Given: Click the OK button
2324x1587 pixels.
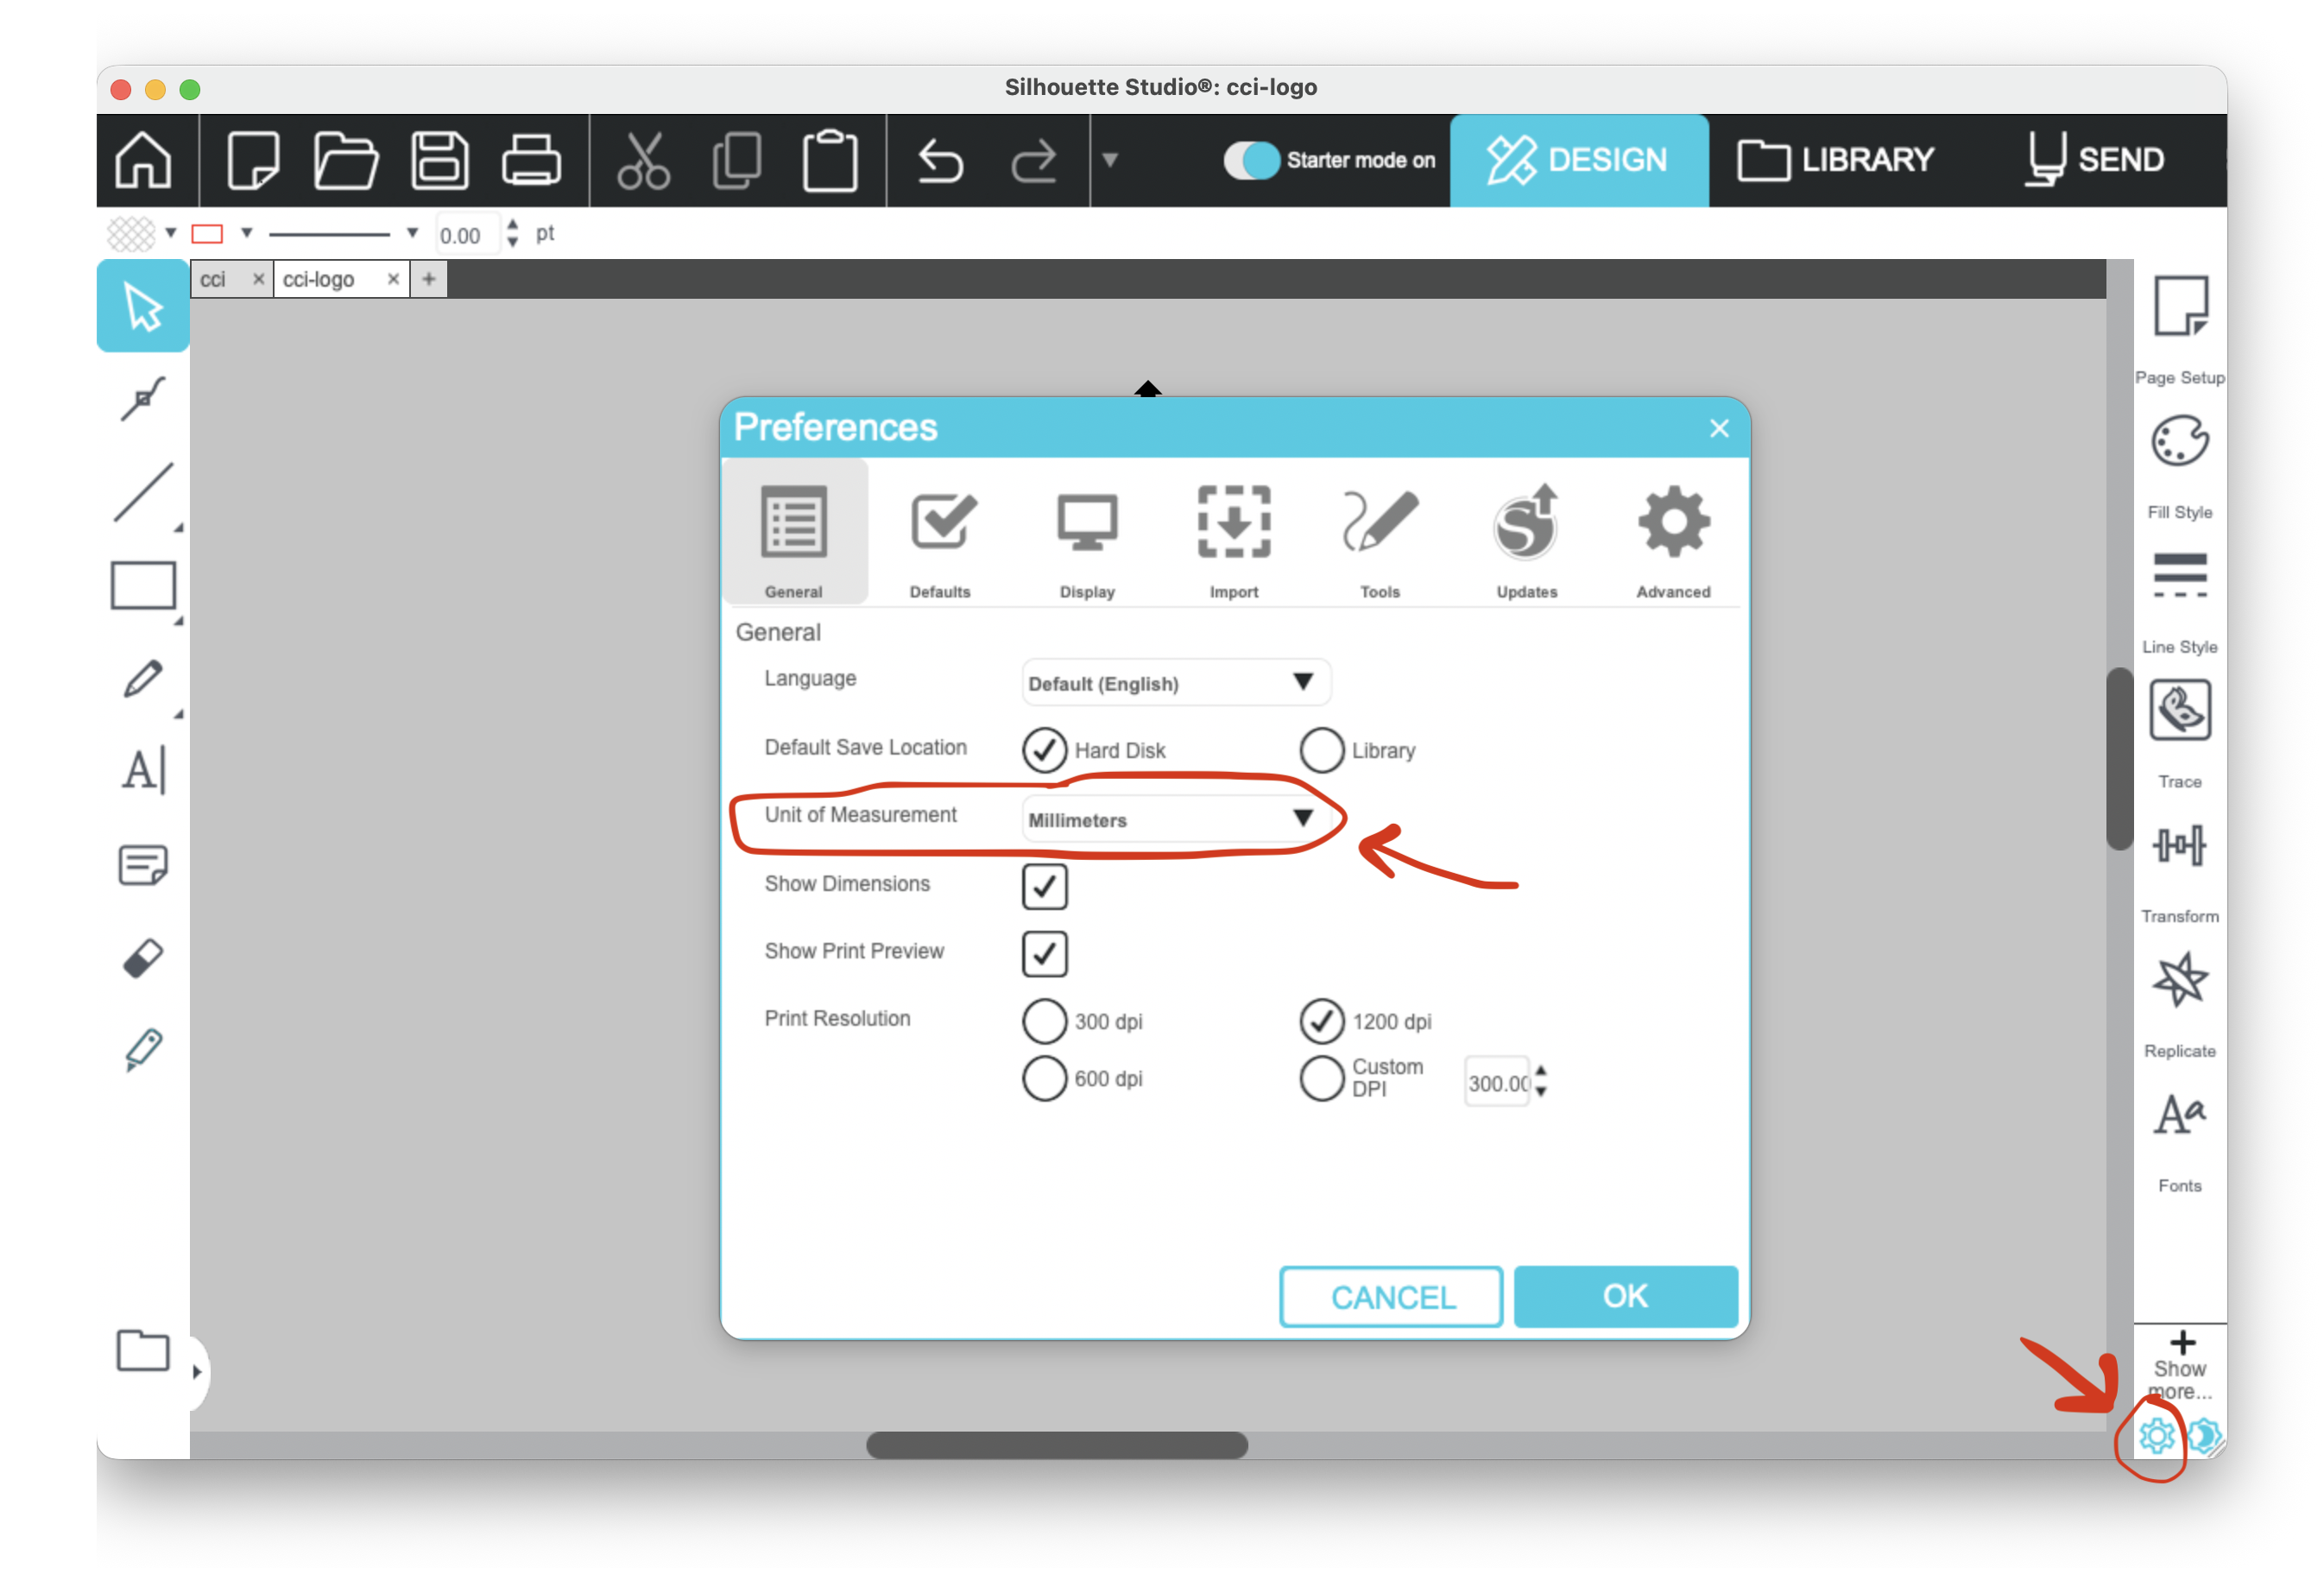Looking at the screenshot, I should pos(1625,1296).
